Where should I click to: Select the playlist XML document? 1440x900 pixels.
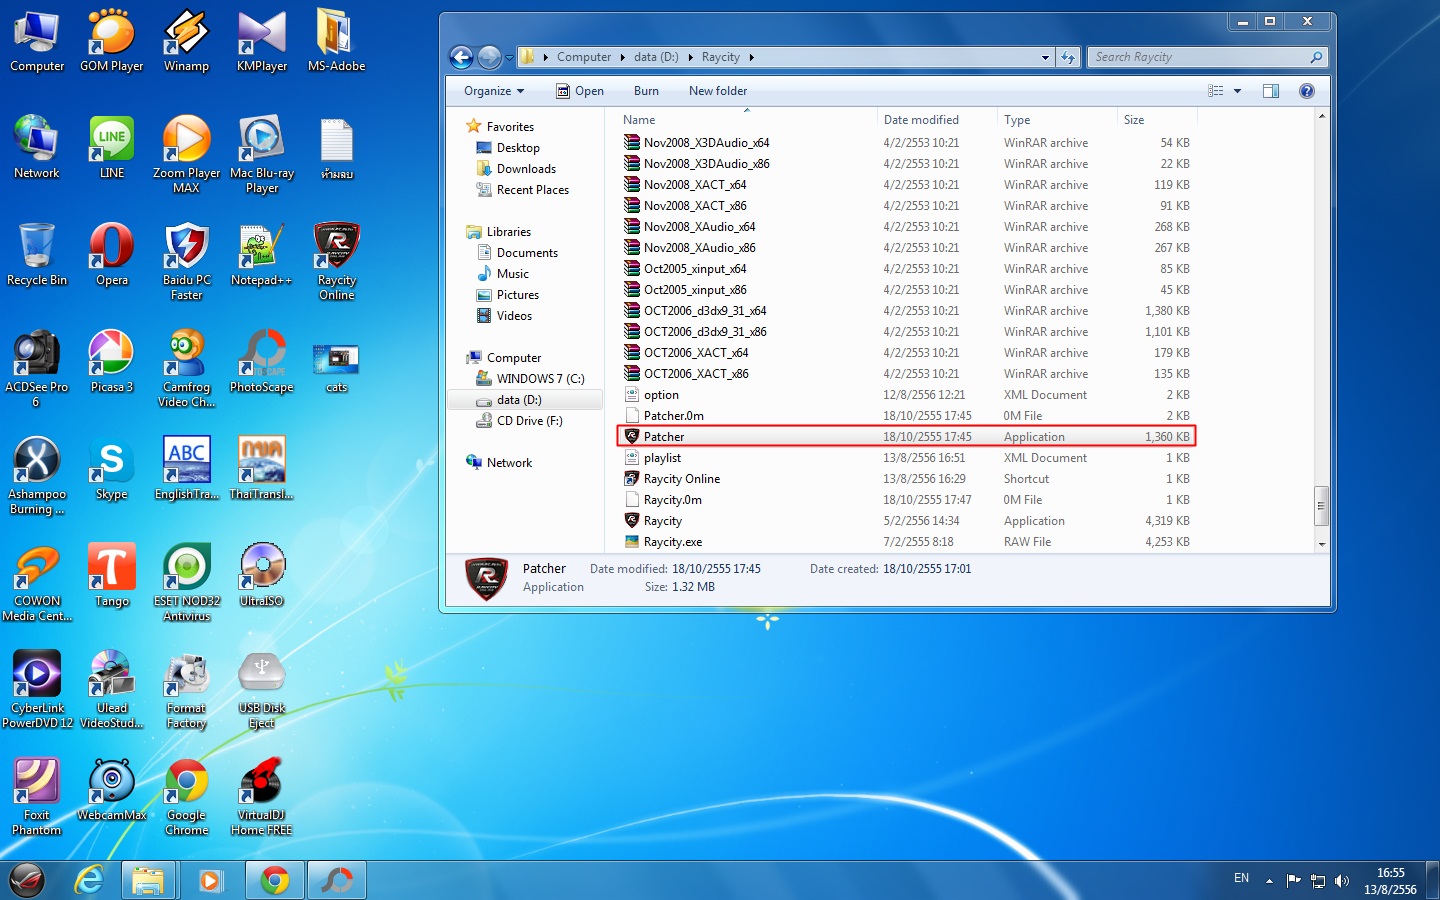[x=906, y=458]
